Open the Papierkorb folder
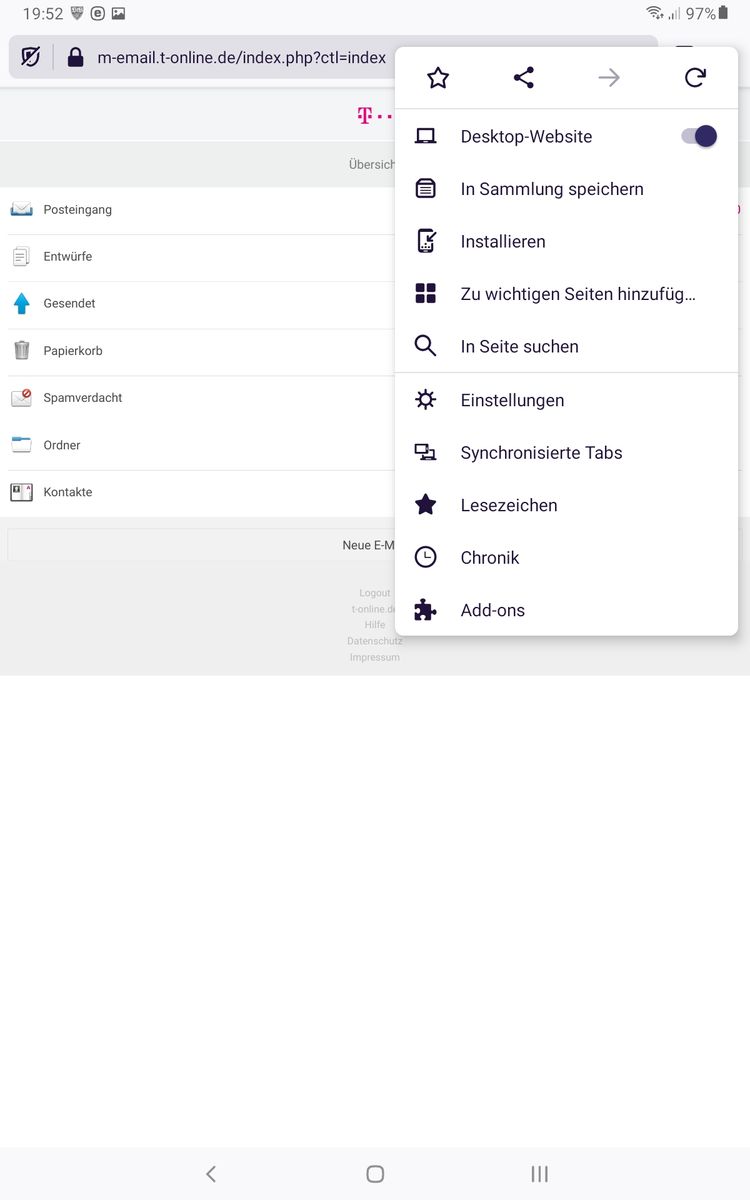Image resolution: width=750 pixels, height=1200 pixels. (73, 351)
